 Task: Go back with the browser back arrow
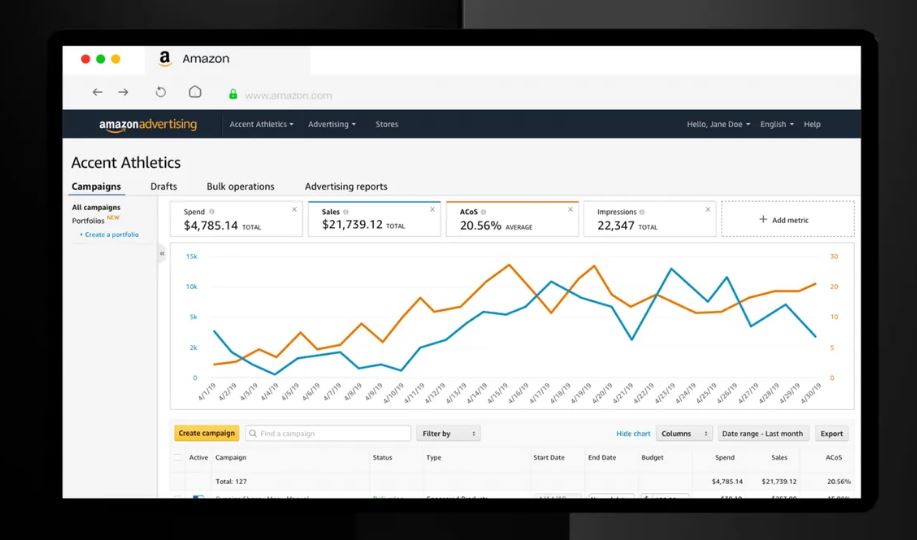coord(98,92)
